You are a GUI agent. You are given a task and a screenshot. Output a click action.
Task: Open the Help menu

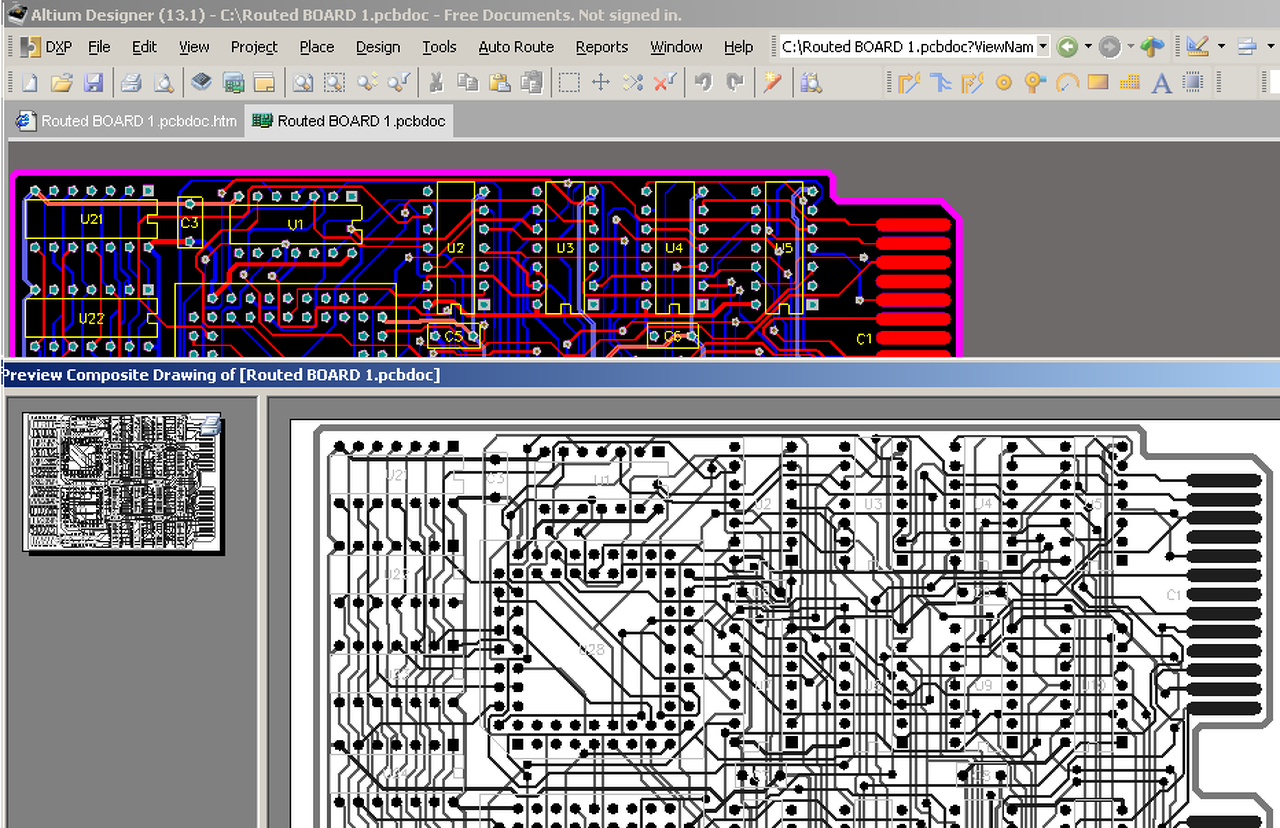(738, 46)
